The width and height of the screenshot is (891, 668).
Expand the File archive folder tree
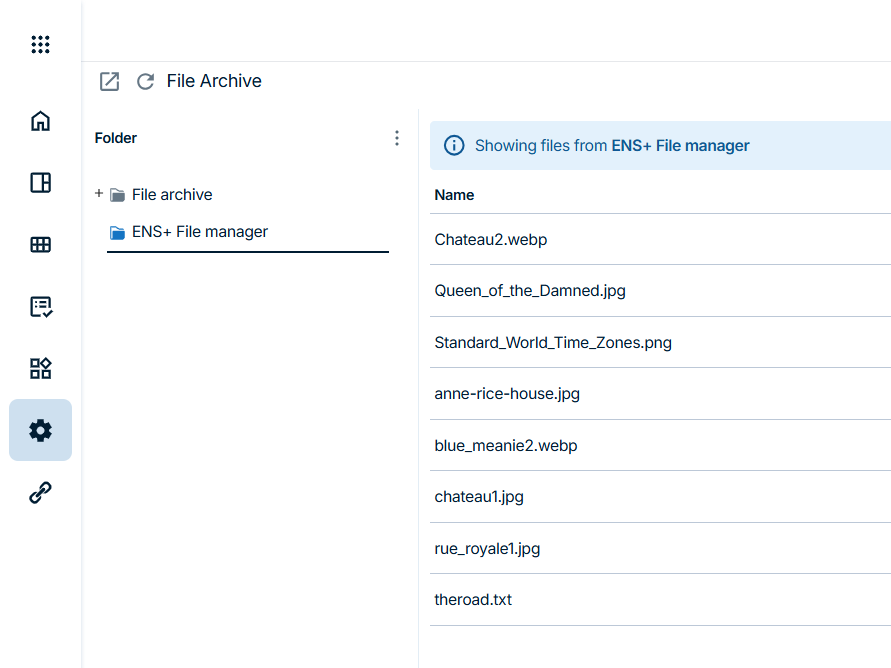[99, 193]
